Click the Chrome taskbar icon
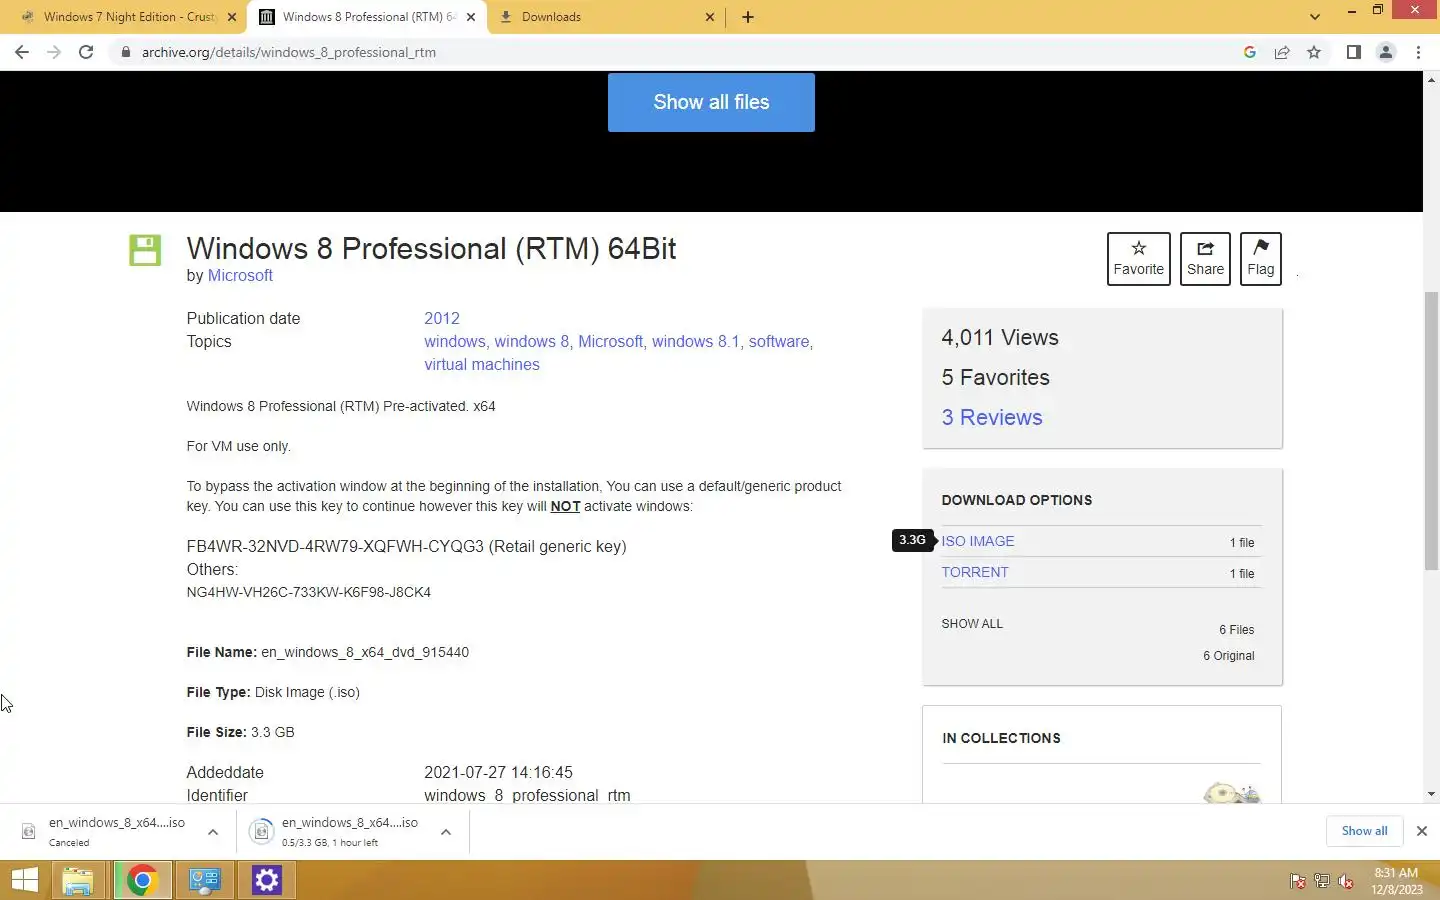The height and width of the screenshot is (900, 1440). (x=142, y=880)
